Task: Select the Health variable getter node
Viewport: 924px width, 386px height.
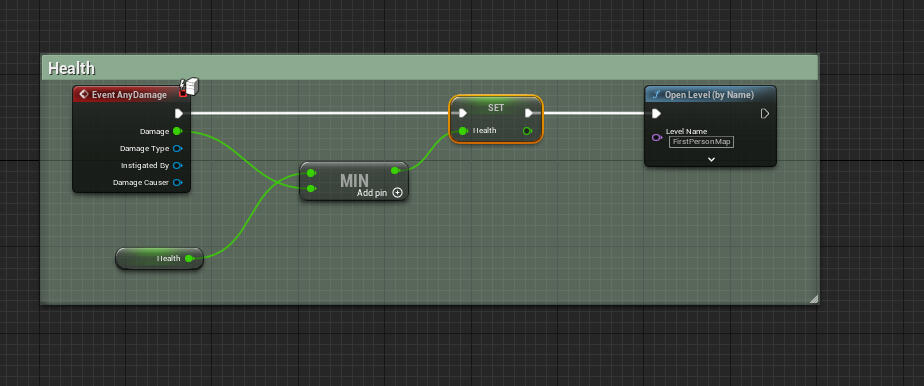Action: coord(159,259)
